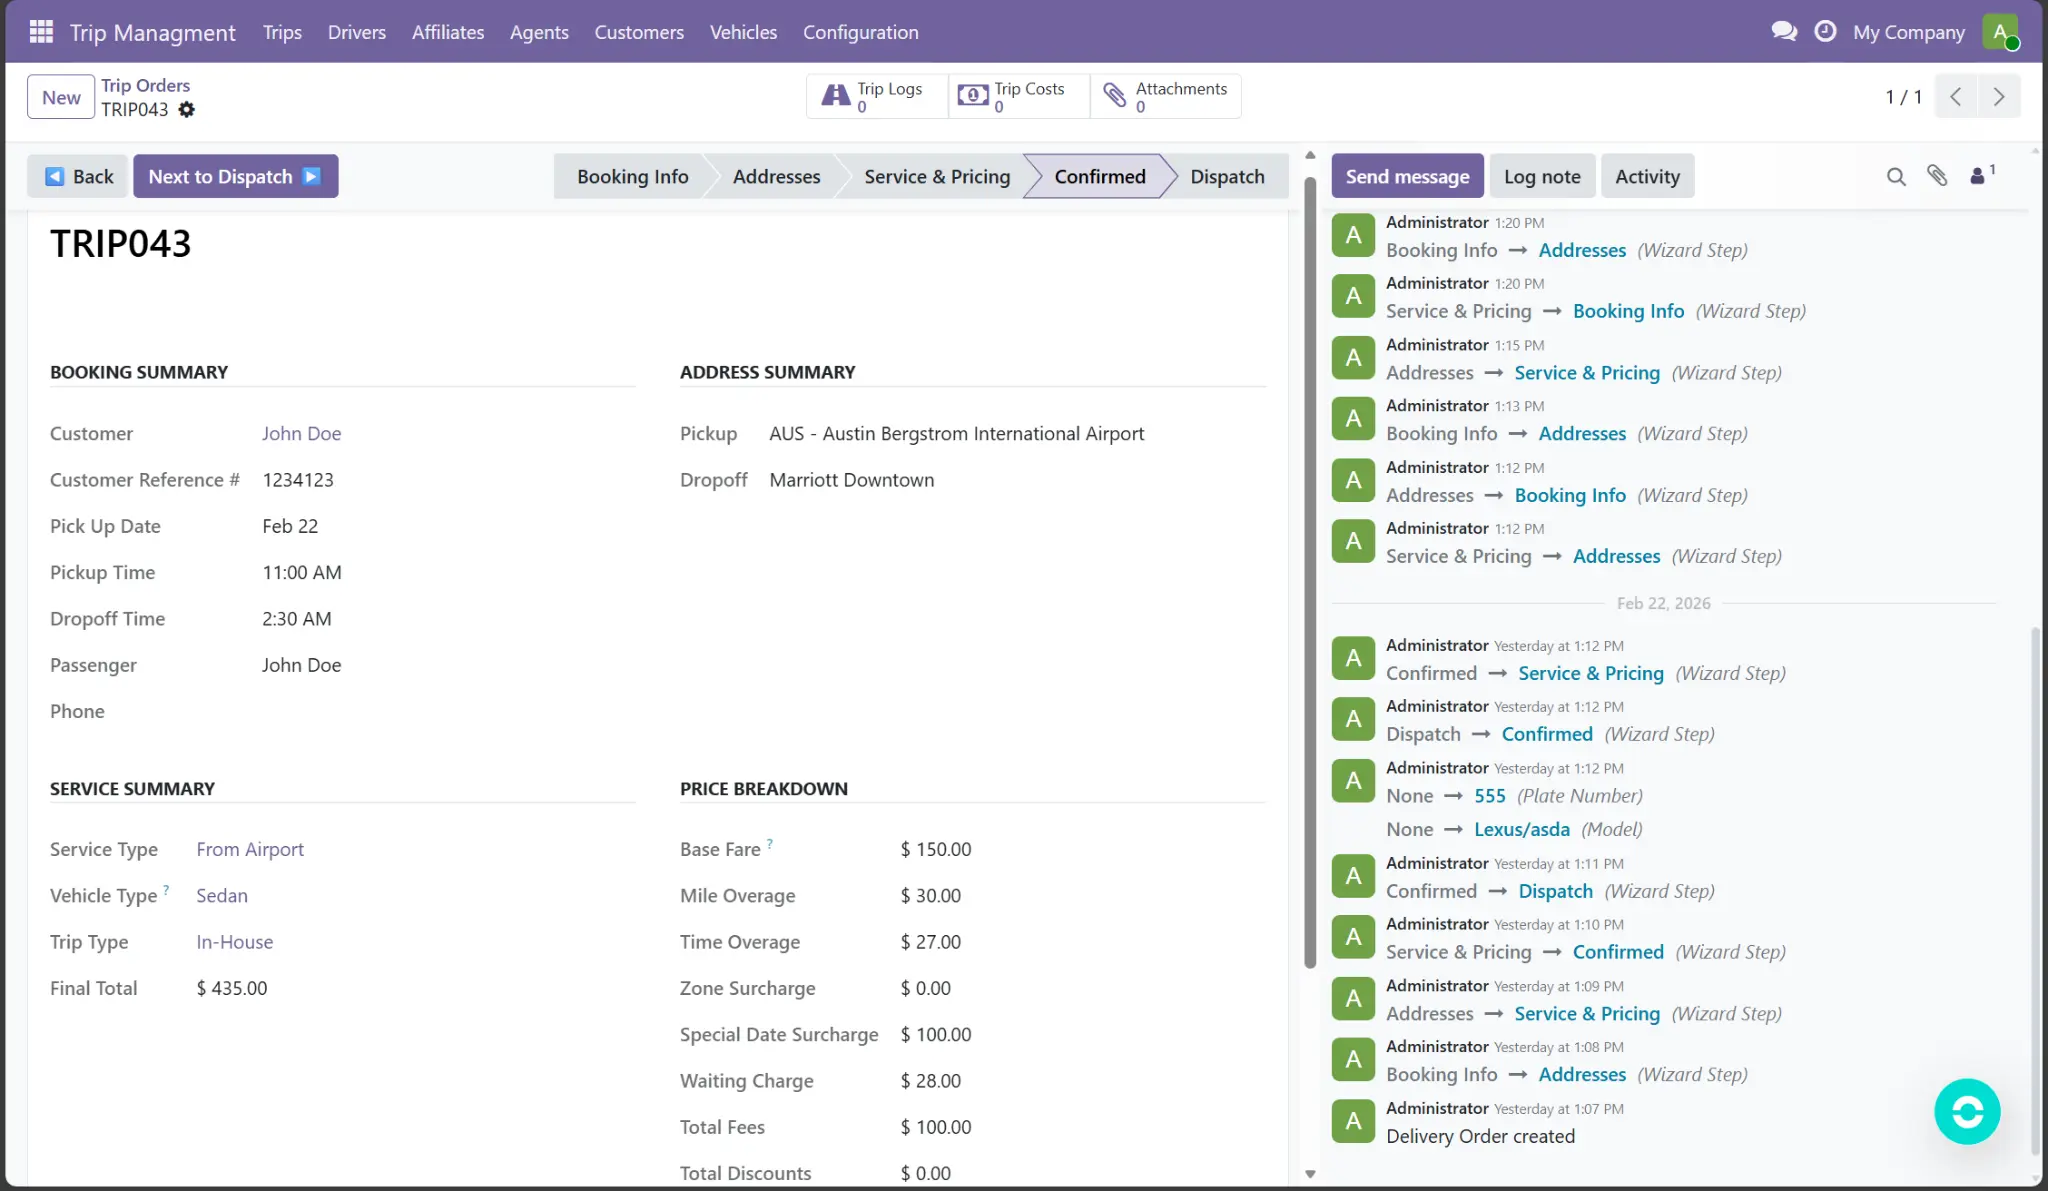Click the chatter paperclip attachment icon

point(1937,177)
